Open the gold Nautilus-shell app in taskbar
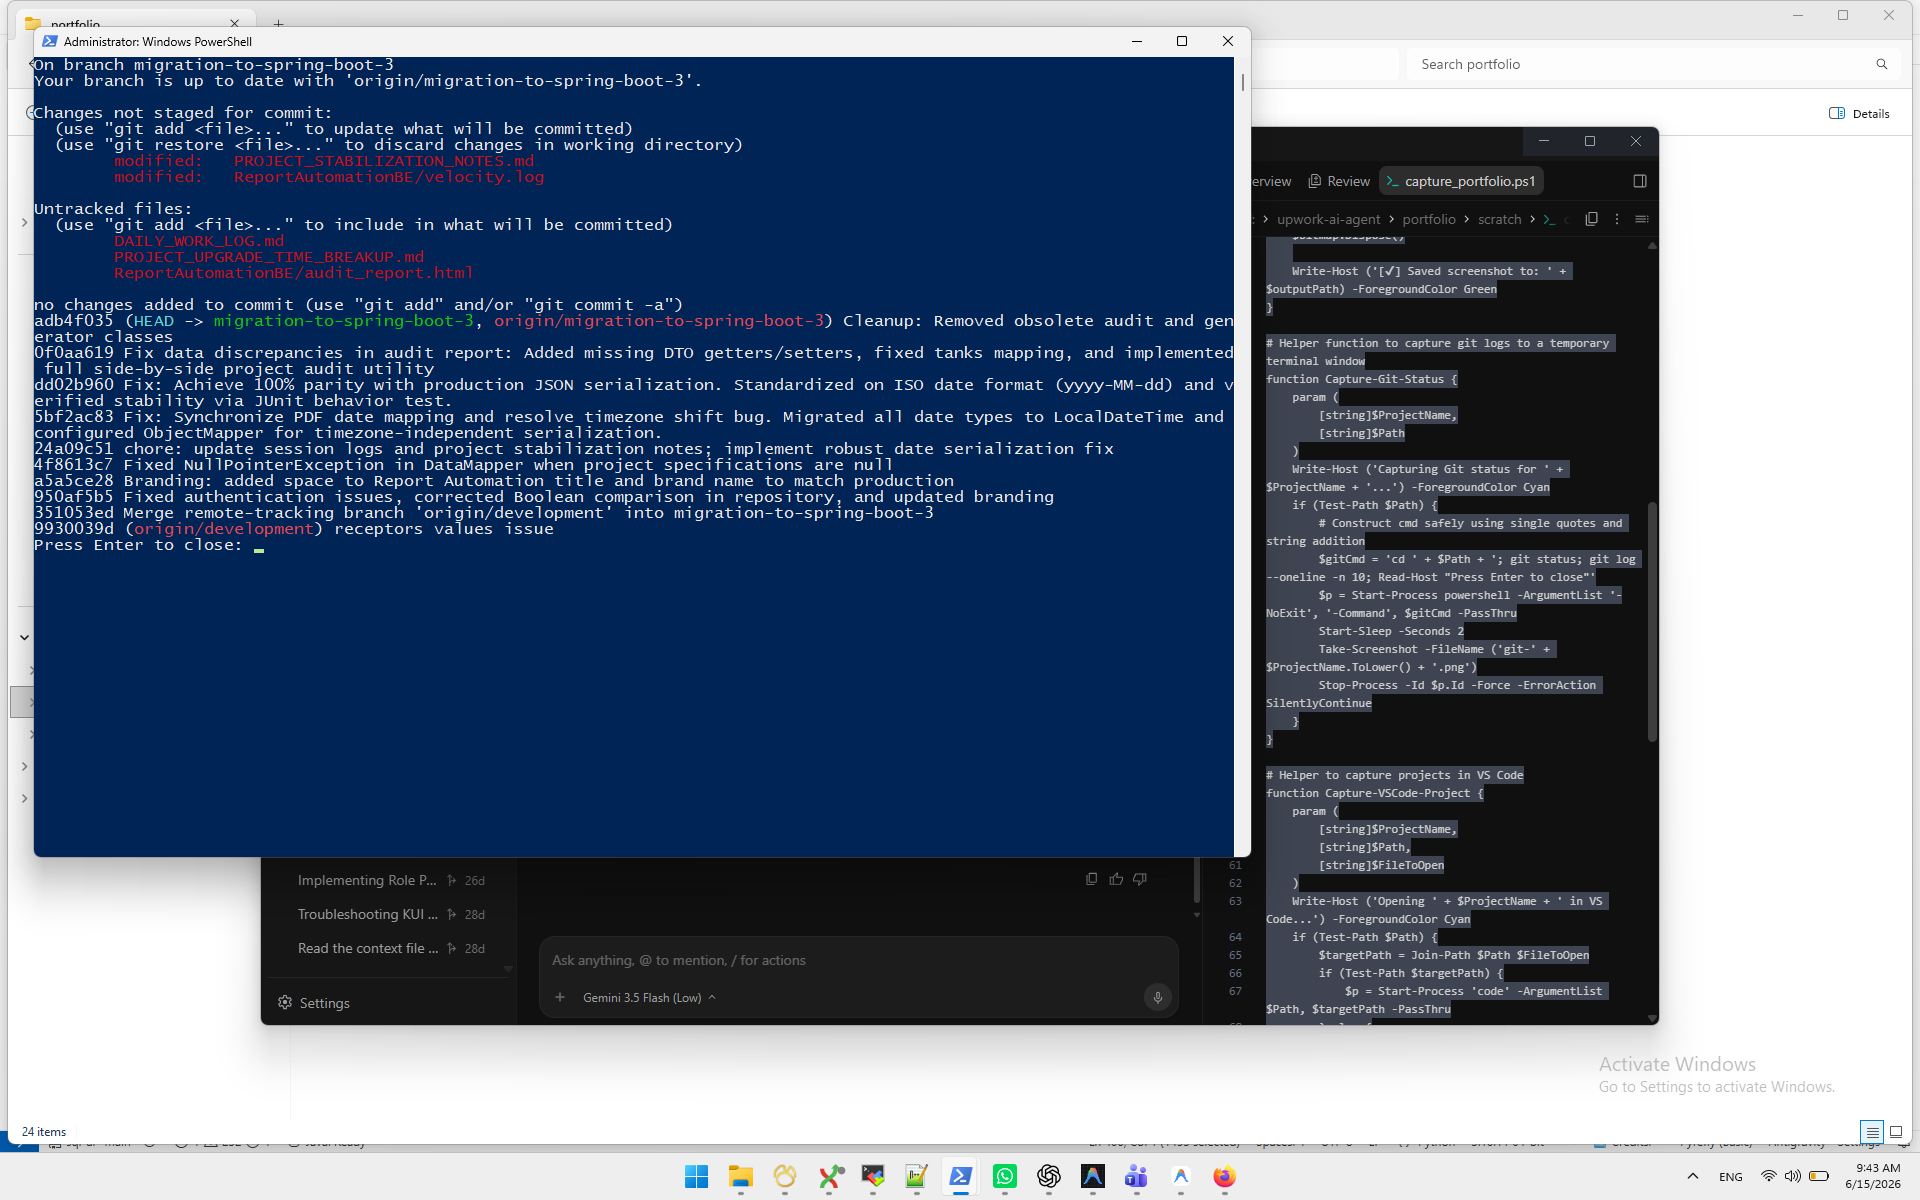Viewport: 1920px width, 1200px height. pos(785,1177)
